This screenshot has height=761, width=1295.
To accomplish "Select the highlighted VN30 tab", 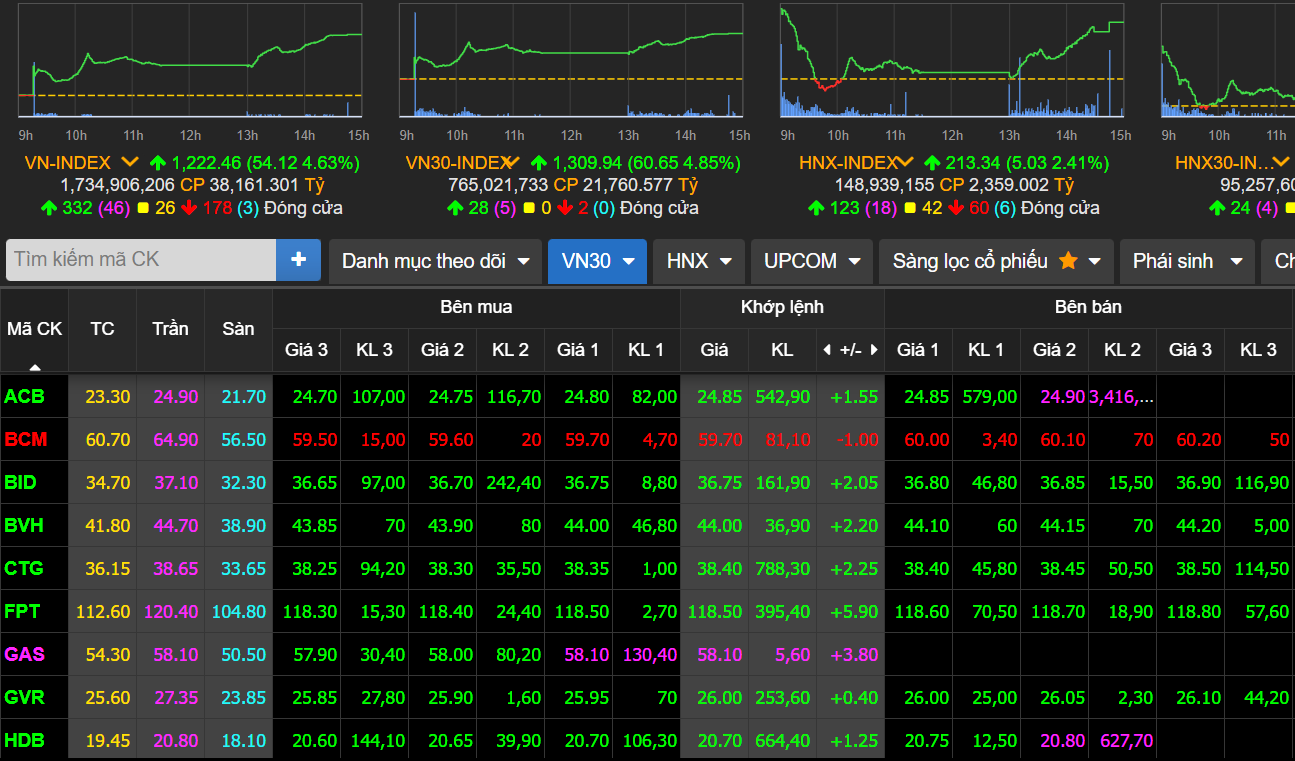I will [597, 261].
